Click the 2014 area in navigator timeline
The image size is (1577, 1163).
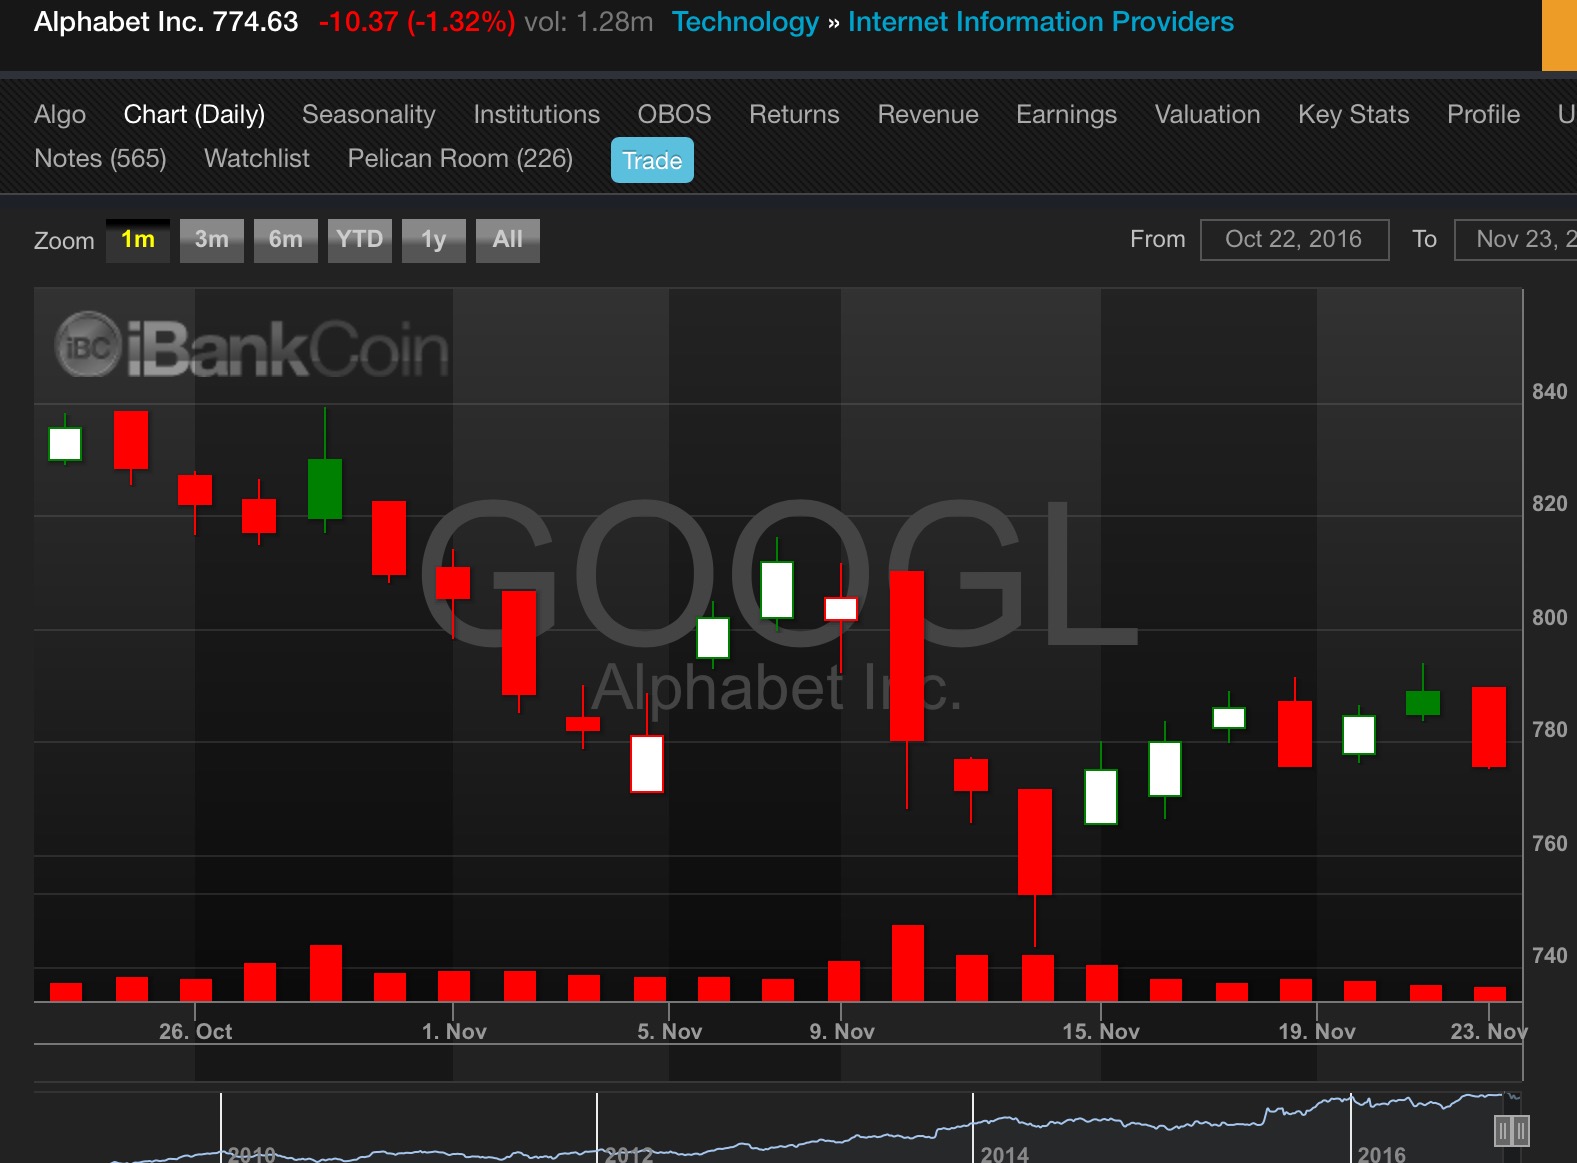(1004, 1153)
